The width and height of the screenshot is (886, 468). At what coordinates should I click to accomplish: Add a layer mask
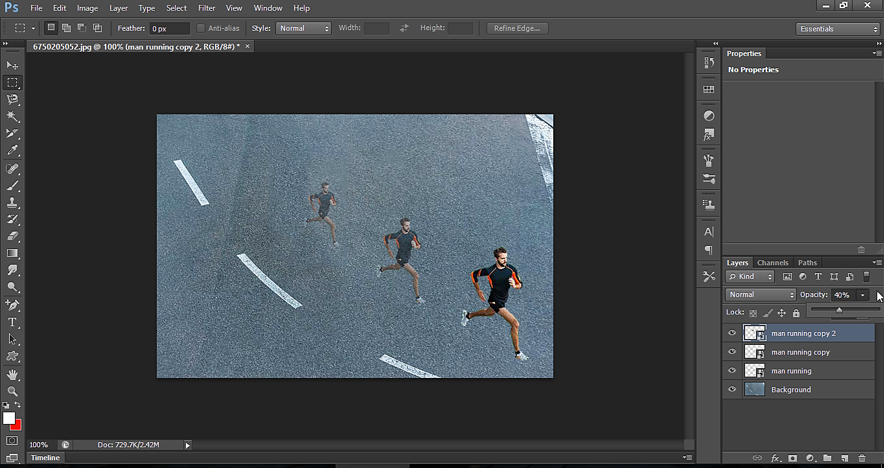click(793, 458)
